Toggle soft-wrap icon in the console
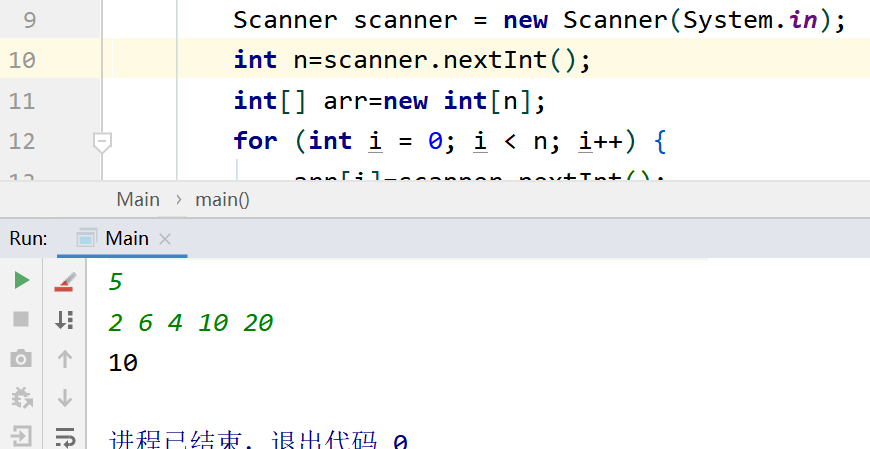Screen dimensions: 870x449 pos(65,437)
